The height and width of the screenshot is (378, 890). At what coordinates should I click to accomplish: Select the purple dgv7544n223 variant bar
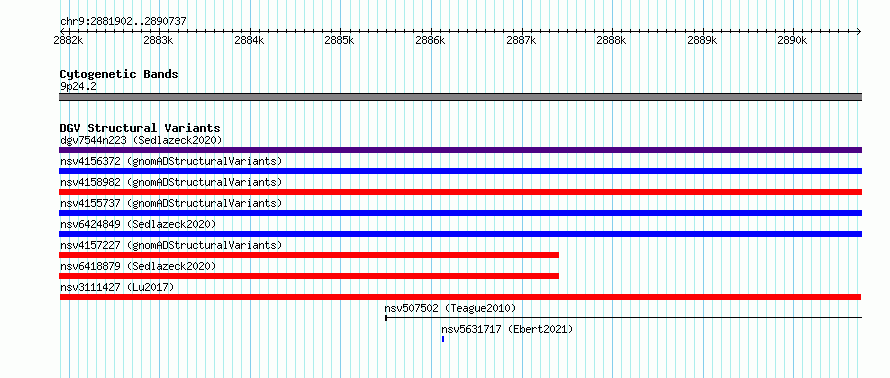(460, 150)
